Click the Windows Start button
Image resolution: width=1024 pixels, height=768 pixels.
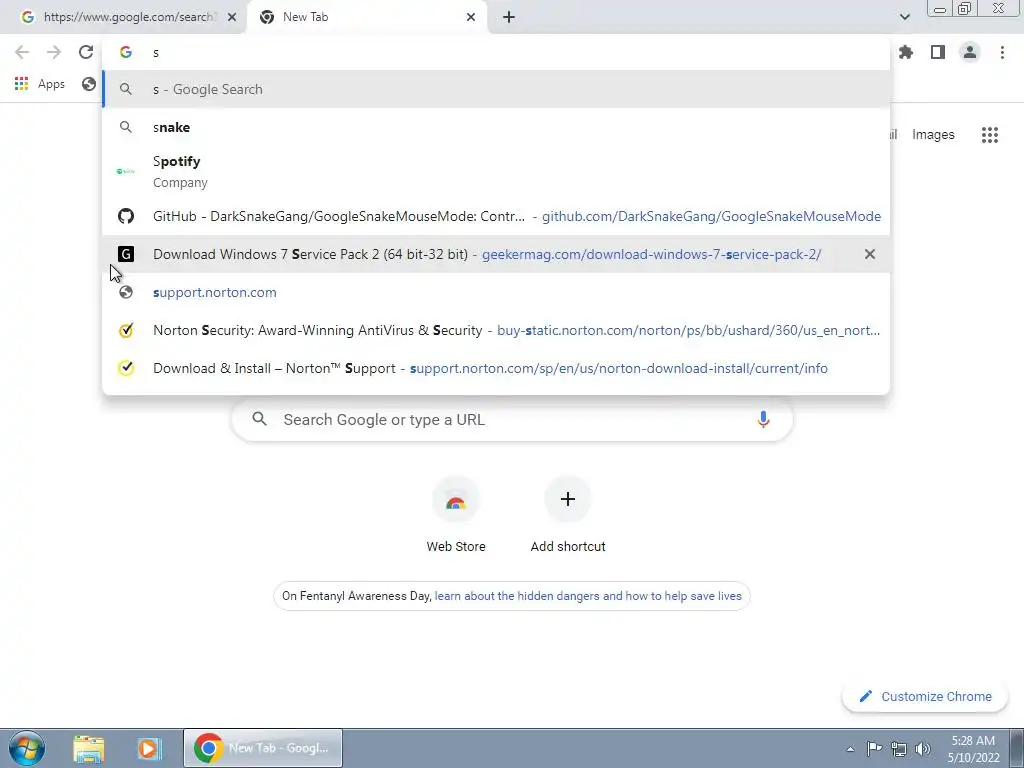pos(26,748)
